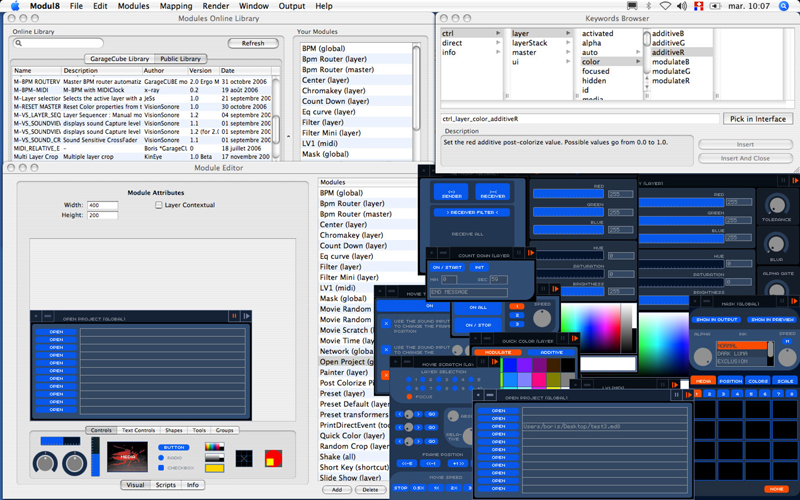Image resolution: width=800 pixels, height=500 pixels.
Task: Open the Mapping menu
Action: click(176, 6)
